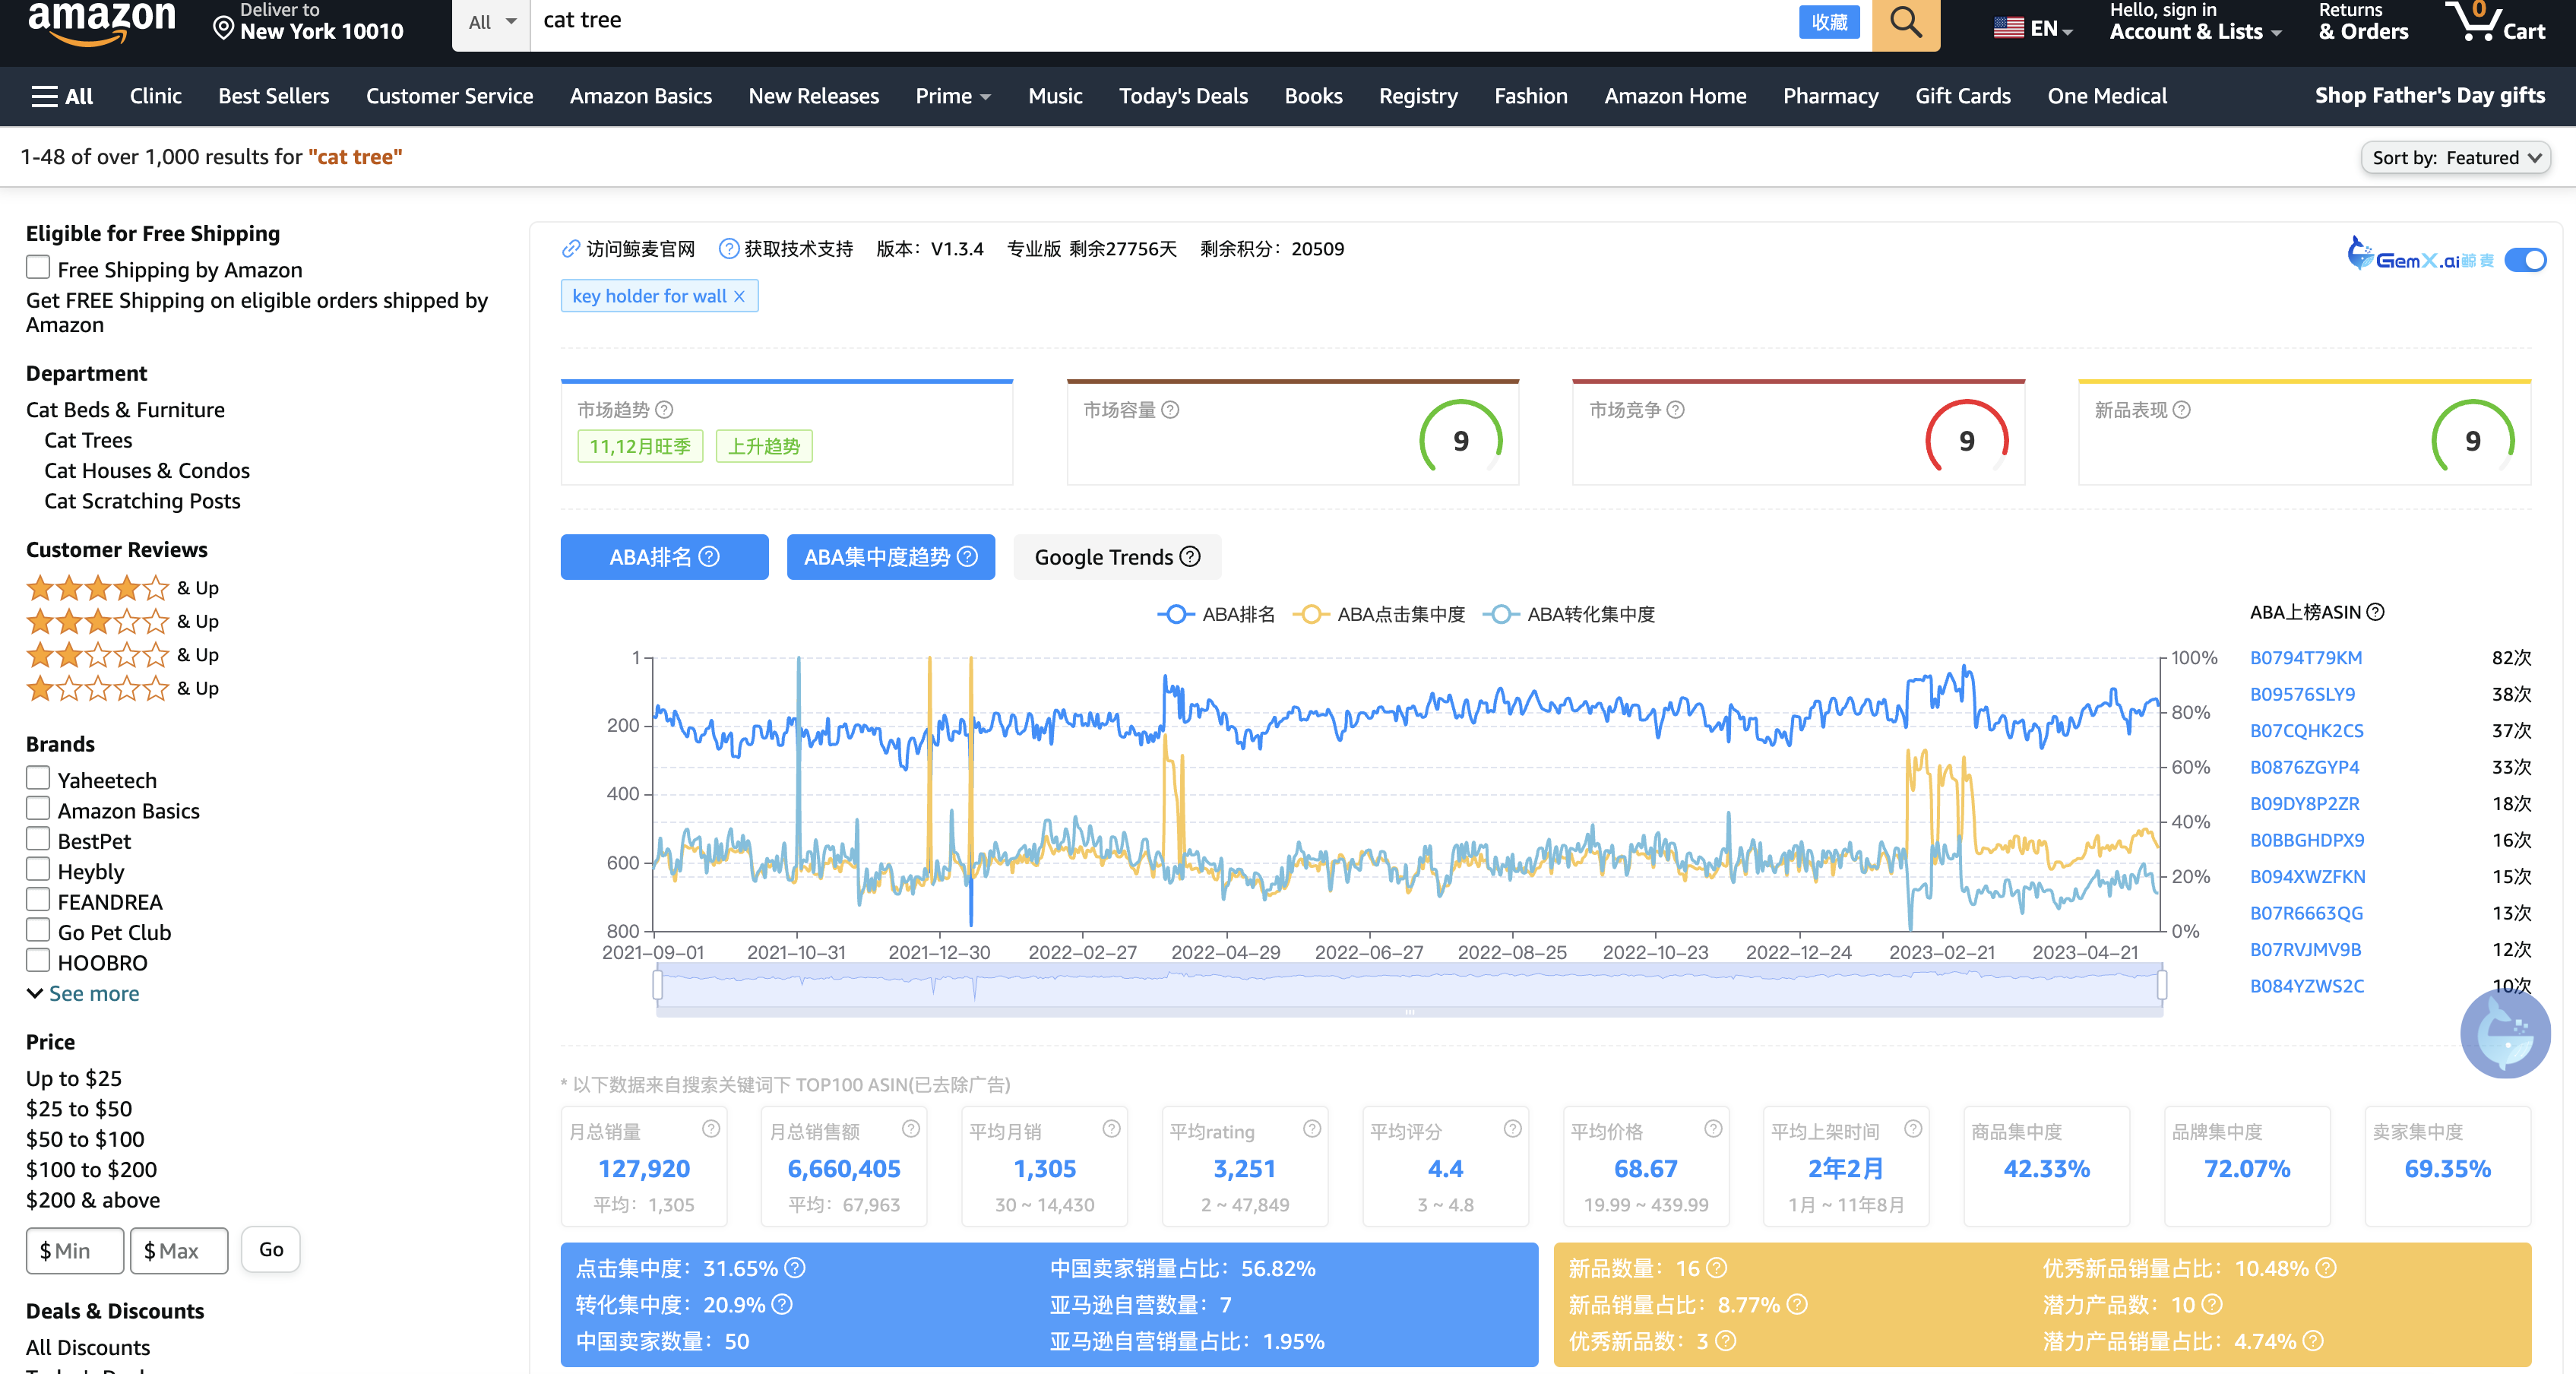Image resolution: width=2576 pixels, height=1374 pixels.
Task: Click help icon on 平均月销 card
Action: (1111, 1129)
